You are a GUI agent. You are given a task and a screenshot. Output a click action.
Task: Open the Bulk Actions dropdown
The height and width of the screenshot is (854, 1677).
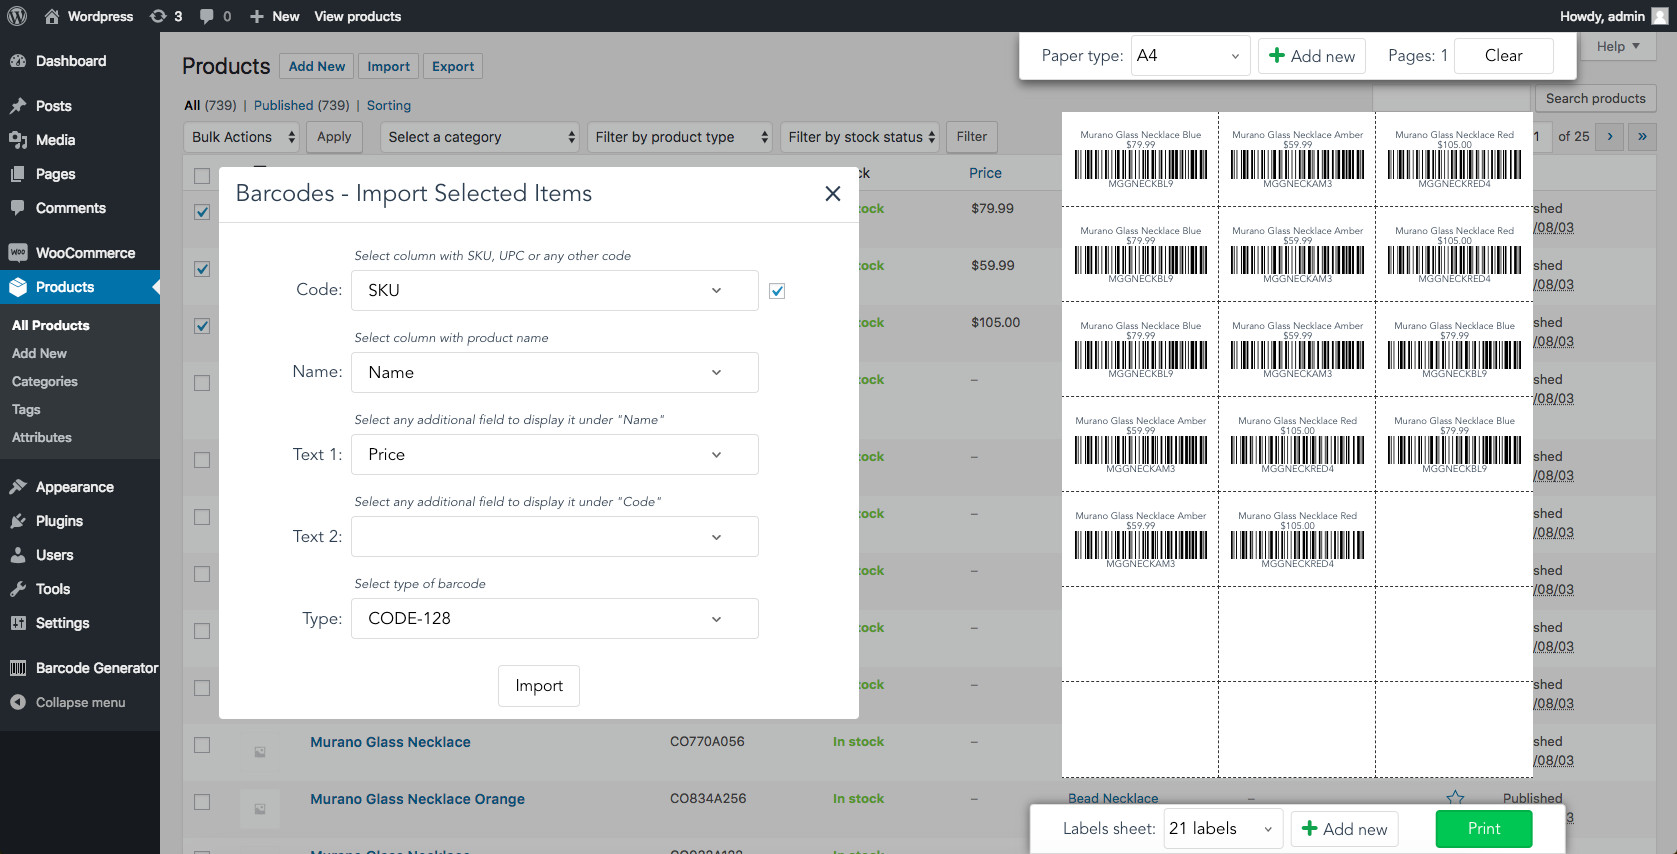[x=242, y=137]
